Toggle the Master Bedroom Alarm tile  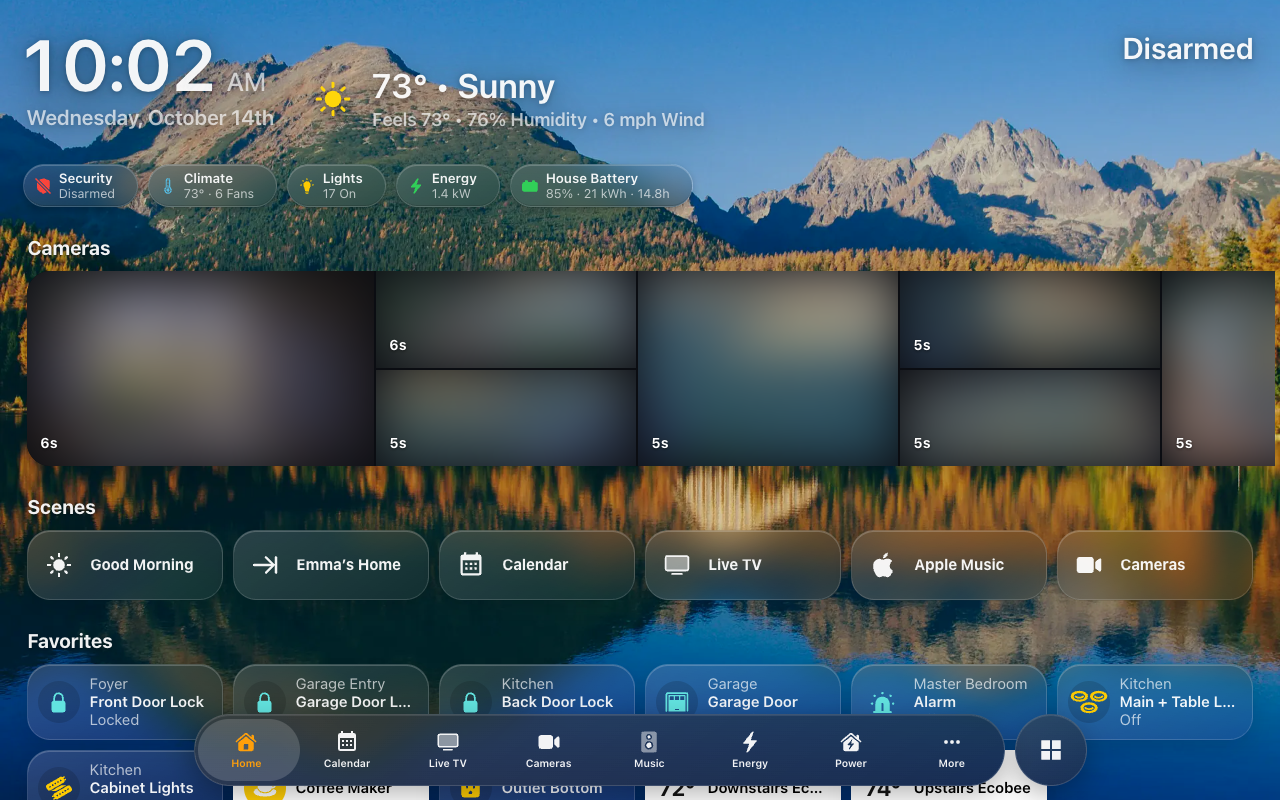click(x=949, y=692)
